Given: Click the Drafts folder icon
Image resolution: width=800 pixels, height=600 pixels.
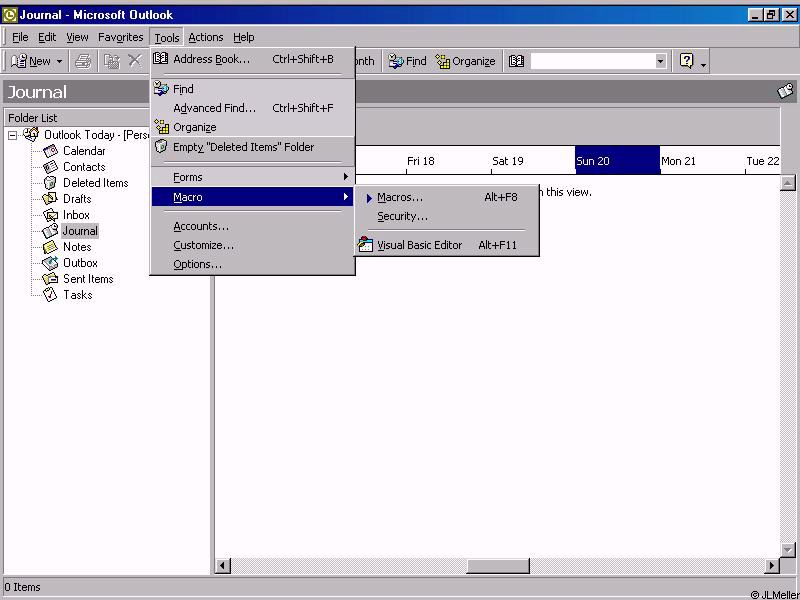Looking at the screenshot, I should click(51, 199).
